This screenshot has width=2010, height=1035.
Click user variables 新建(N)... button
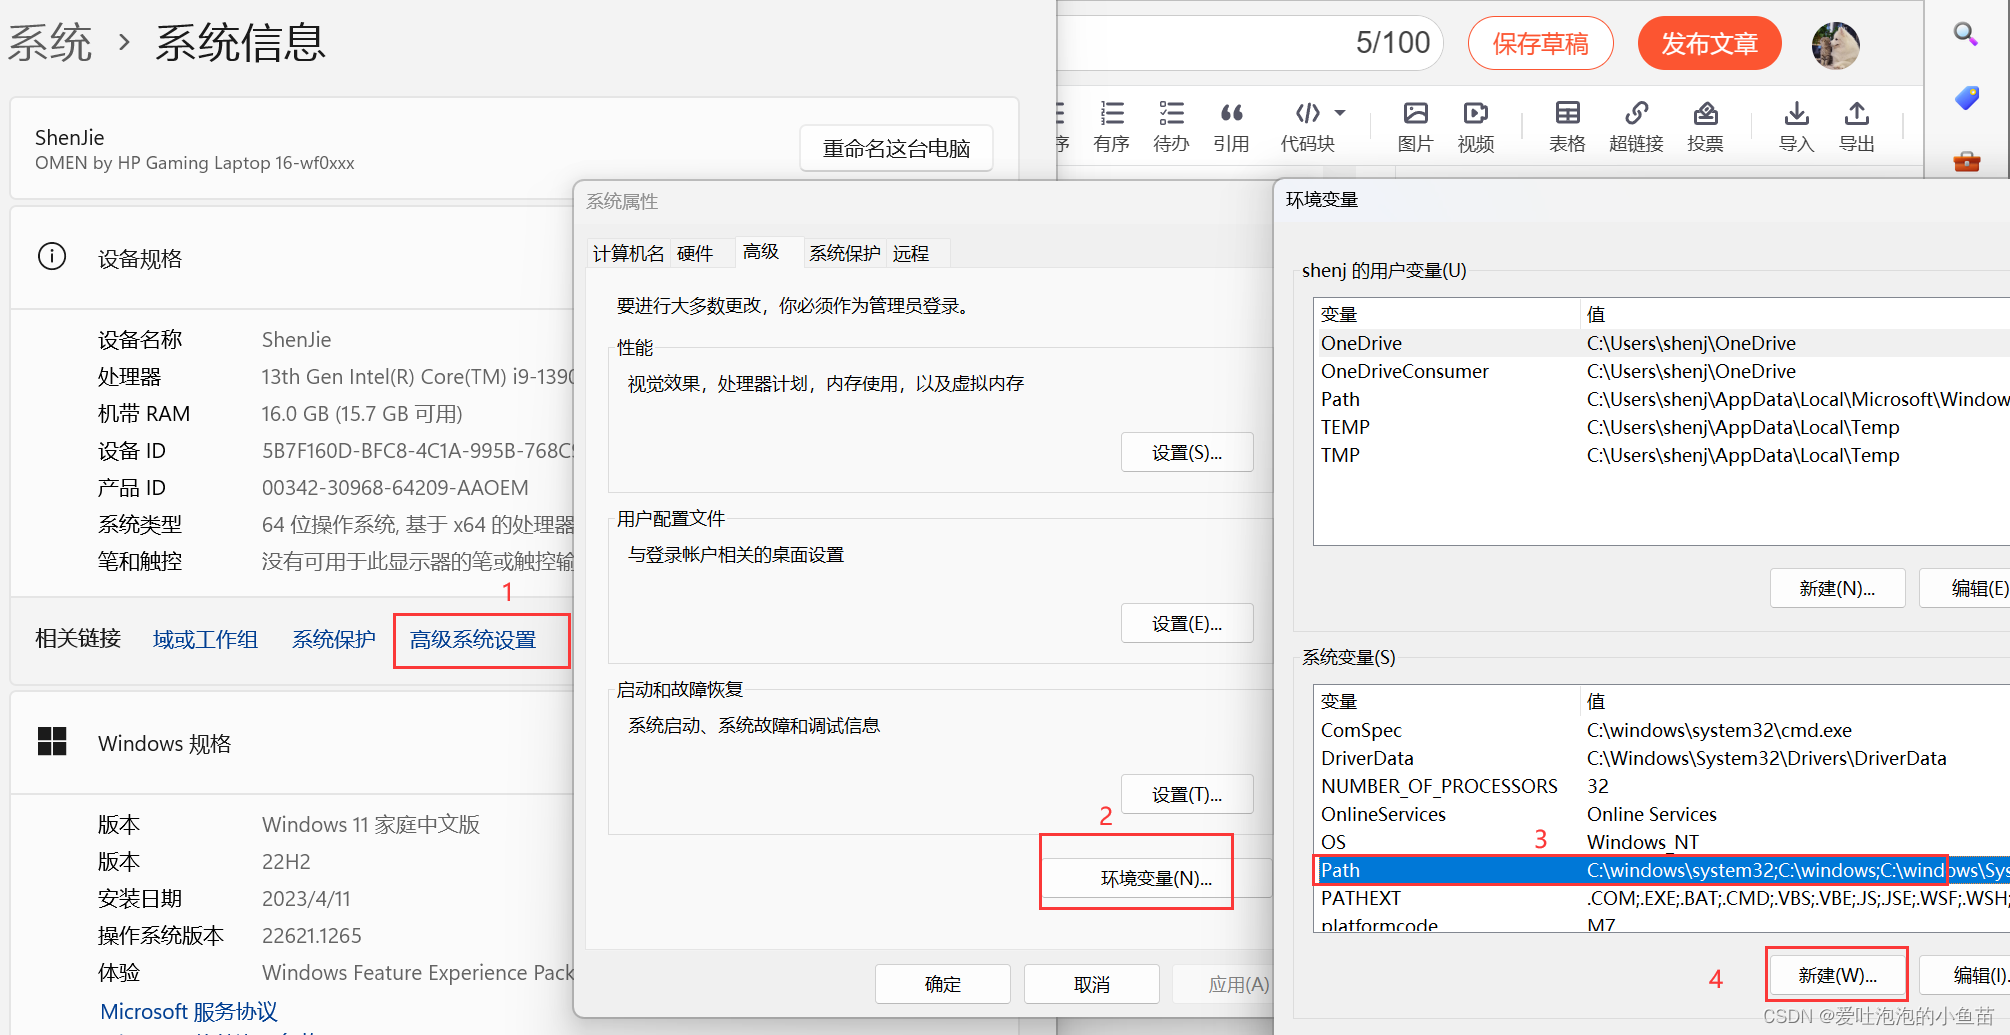[1837, 588]
